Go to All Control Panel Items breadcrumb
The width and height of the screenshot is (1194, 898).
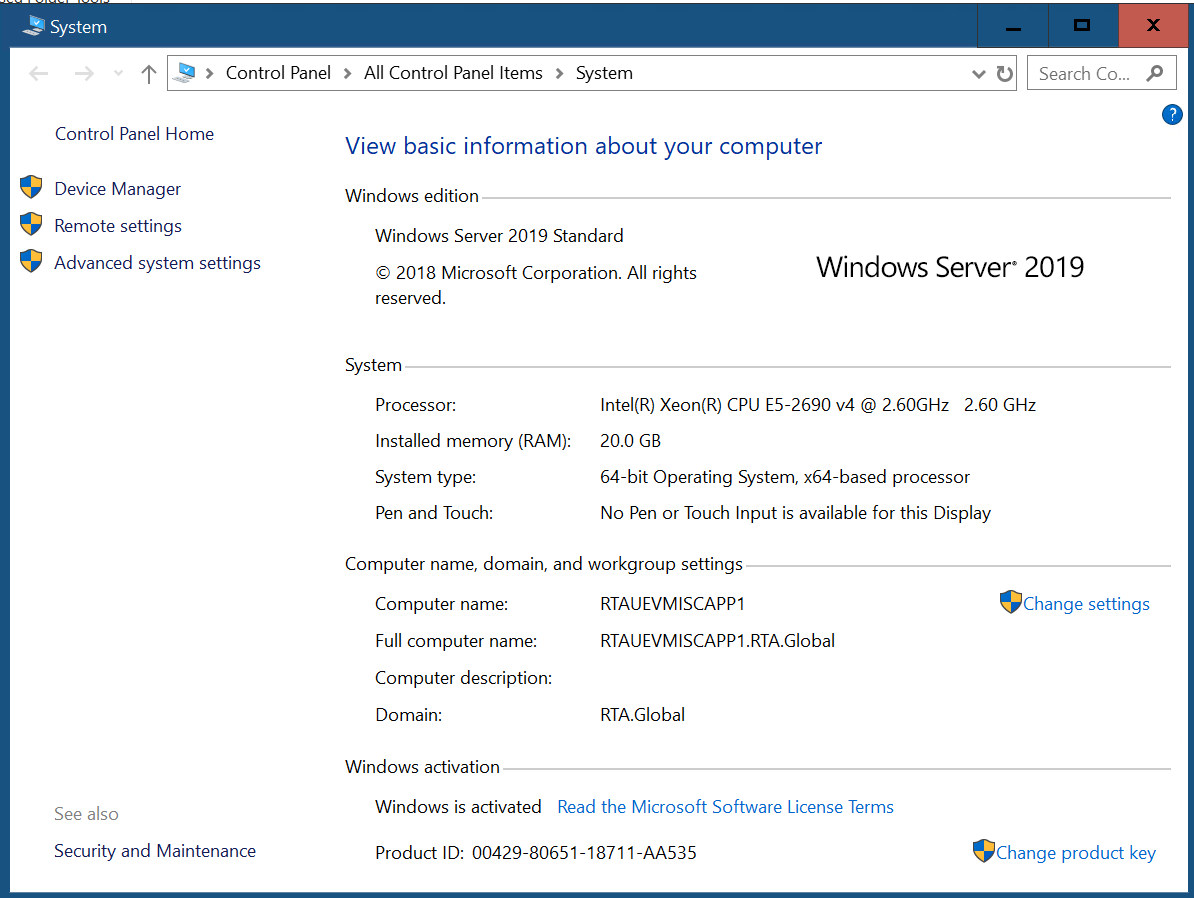[453, 73]
